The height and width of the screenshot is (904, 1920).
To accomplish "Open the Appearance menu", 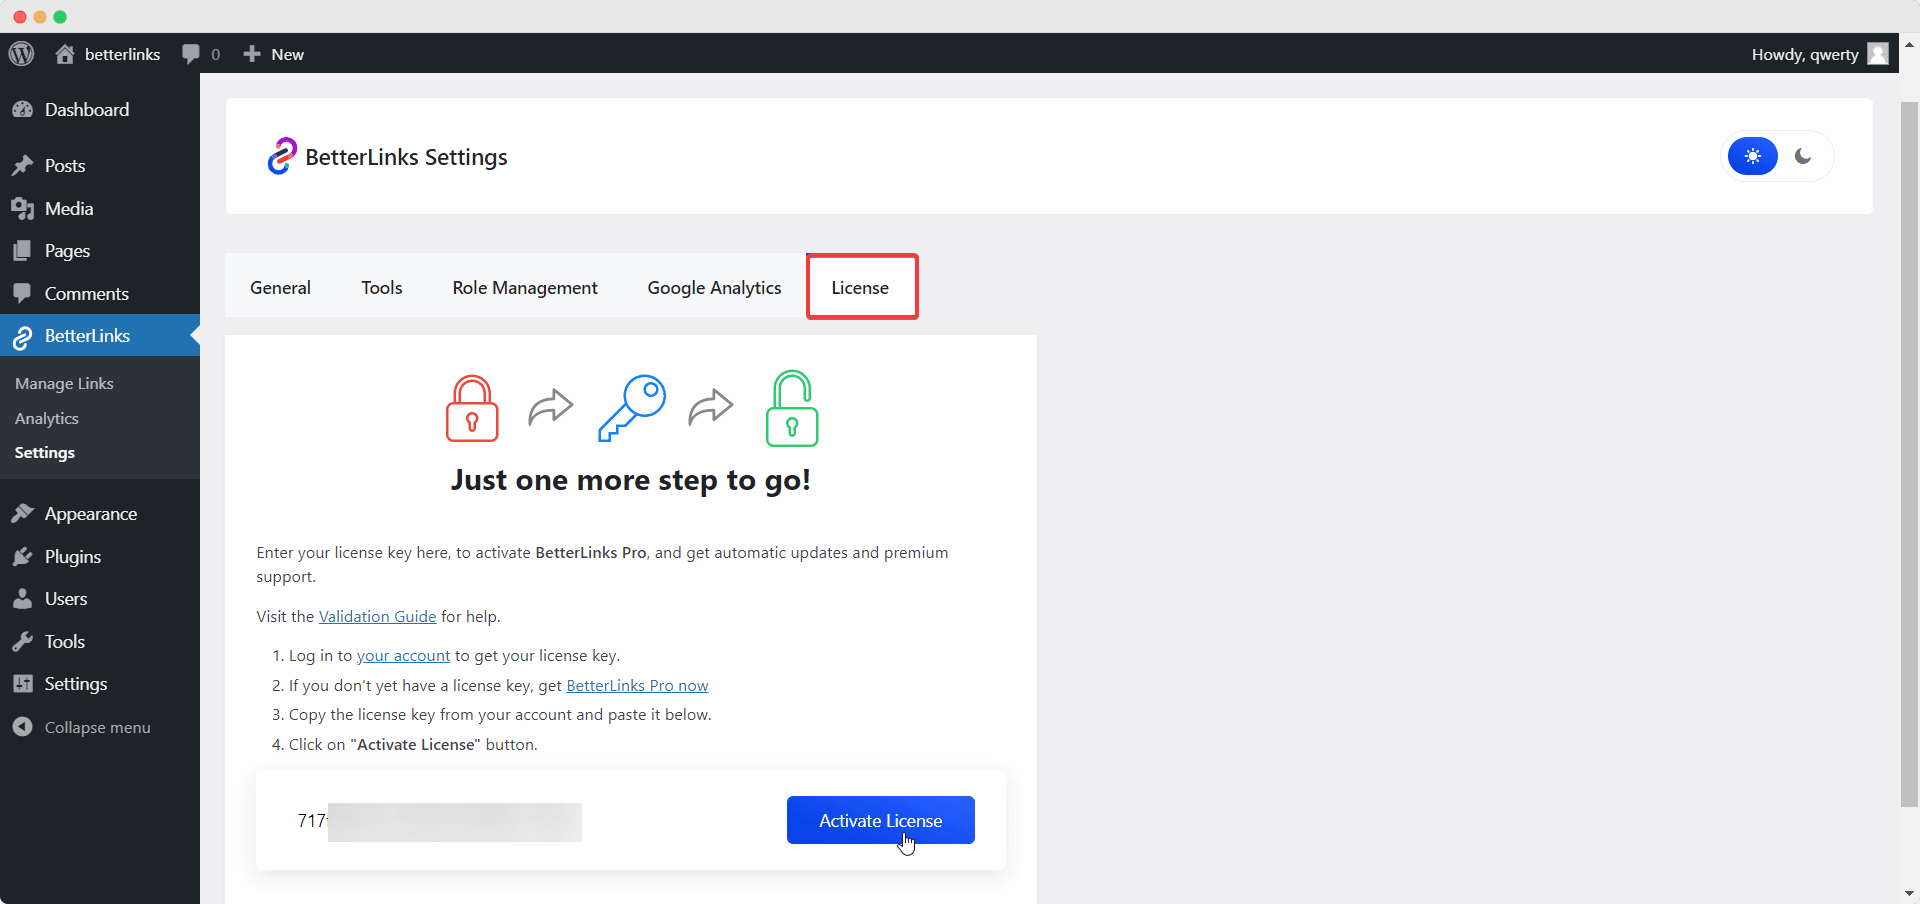I will coord(100,514).
